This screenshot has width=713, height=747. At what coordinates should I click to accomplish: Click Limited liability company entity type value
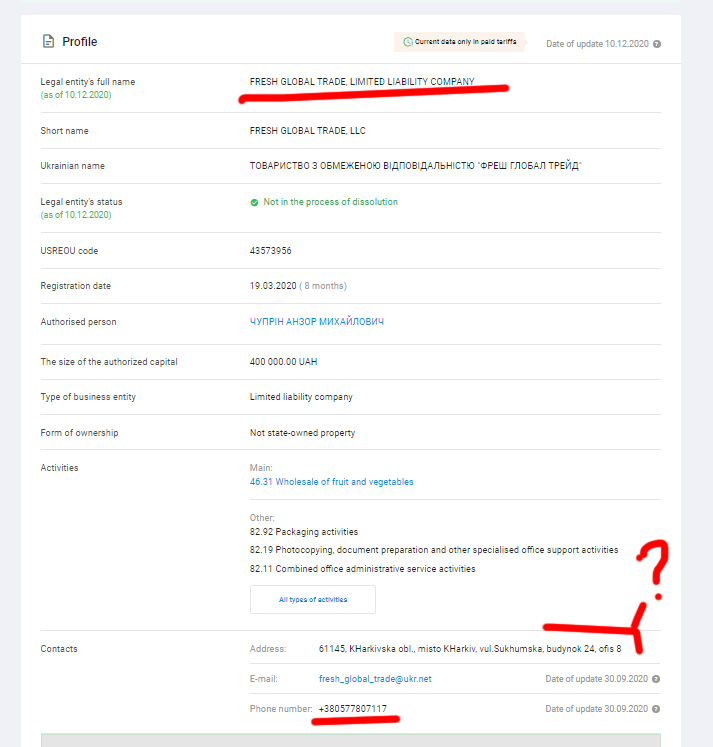click(301, 397)
